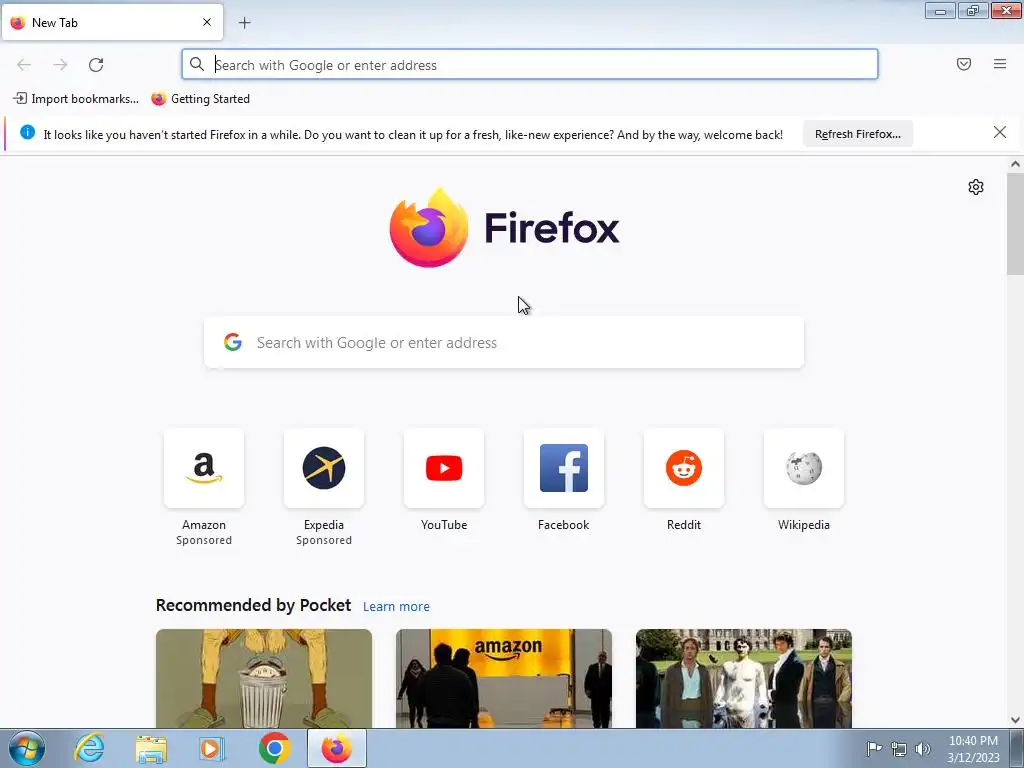Open Action Center flag in tray
Image resolution: width=1024 pixels, height=768 pixels.
click(x=873, y=749)
